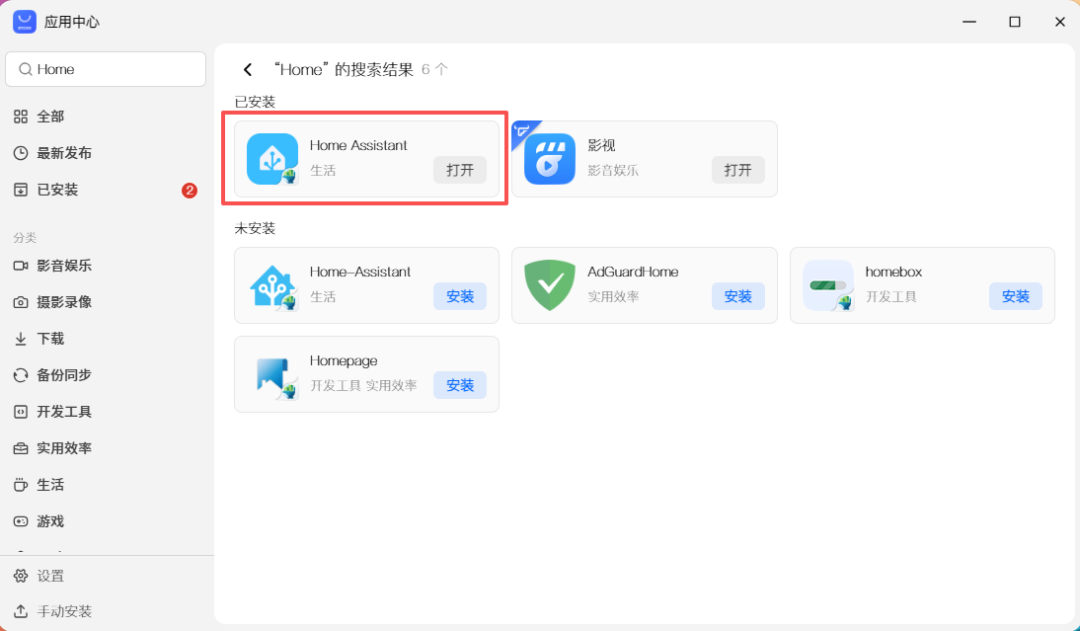The height and width of the screenshot is (631, 1080).
Task: Click the 已安装 box icon
Action: [21, 189]
